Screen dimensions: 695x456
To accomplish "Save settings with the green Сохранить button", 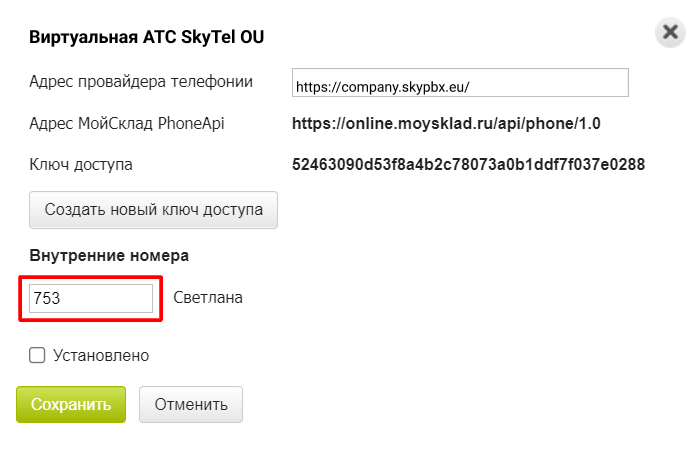I will [x=71, y=404].
